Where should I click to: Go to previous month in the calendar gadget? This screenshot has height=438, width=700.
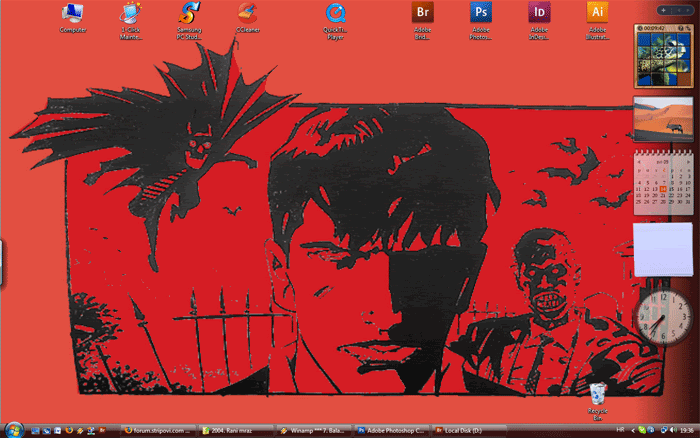click(x=639, y=162)
